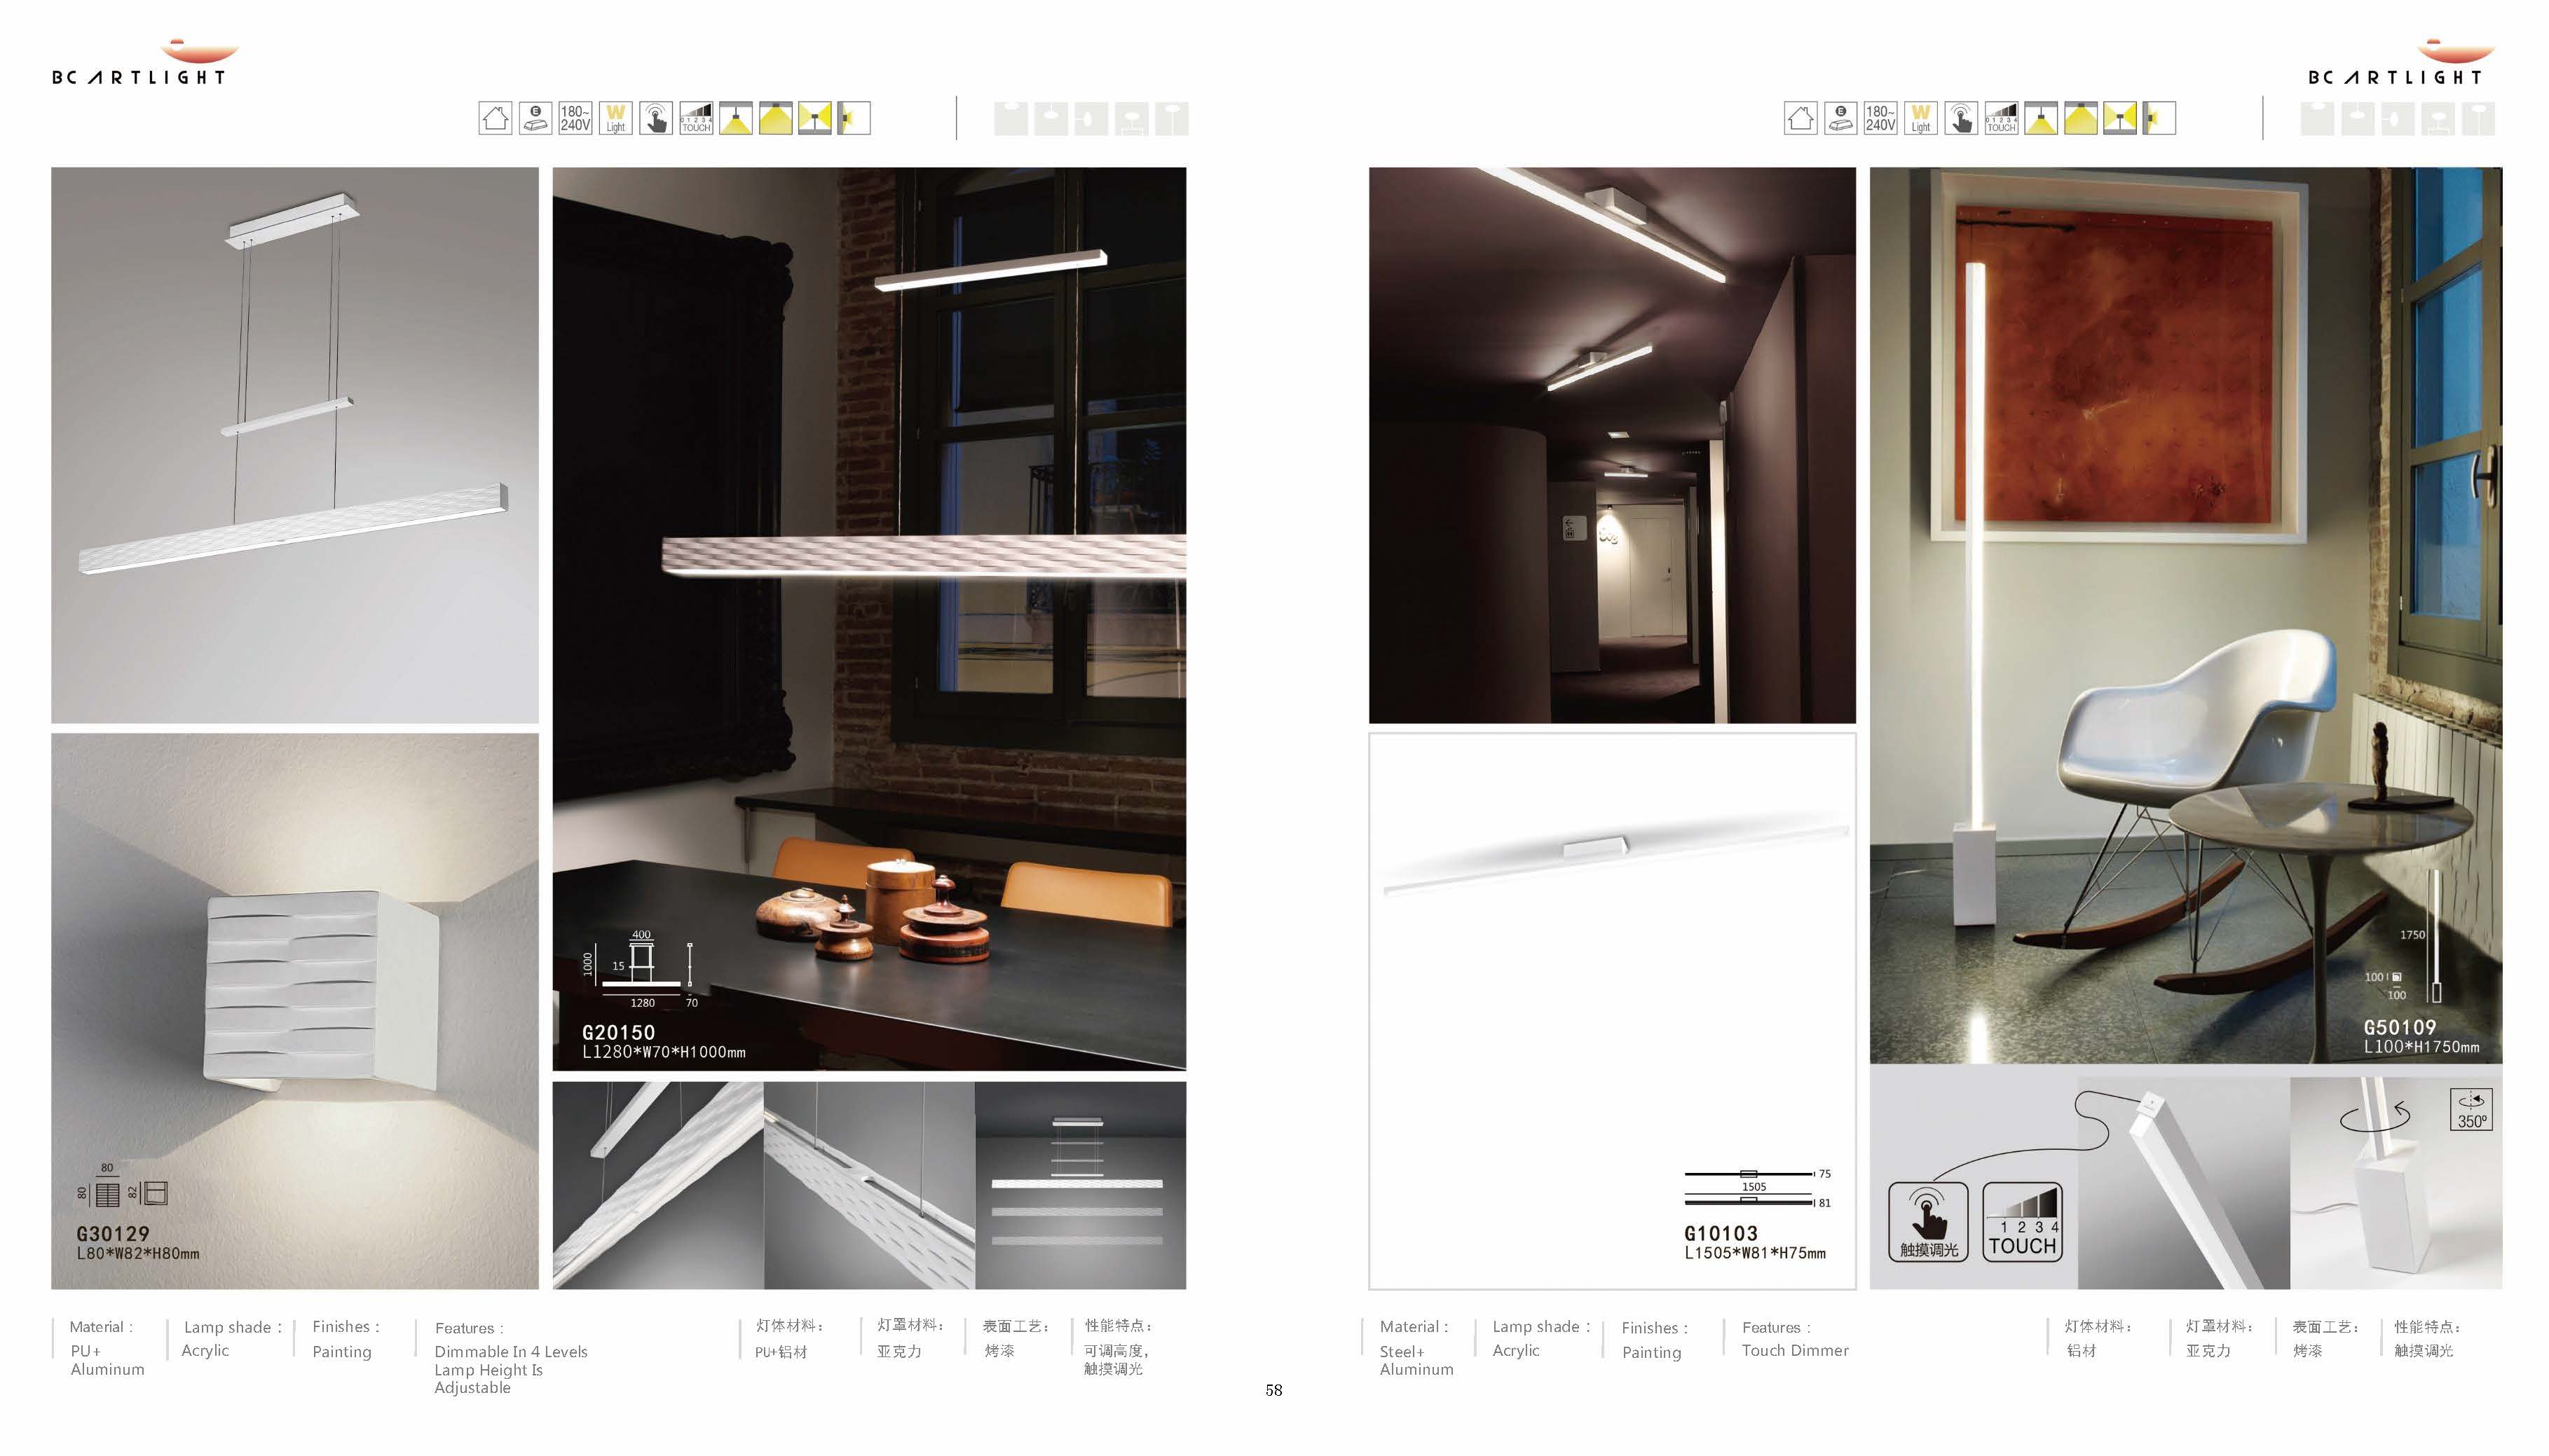Click the left page's wall-mounted side light icon
Viewport: 2549px width, 1456px height.
(854, 118)
